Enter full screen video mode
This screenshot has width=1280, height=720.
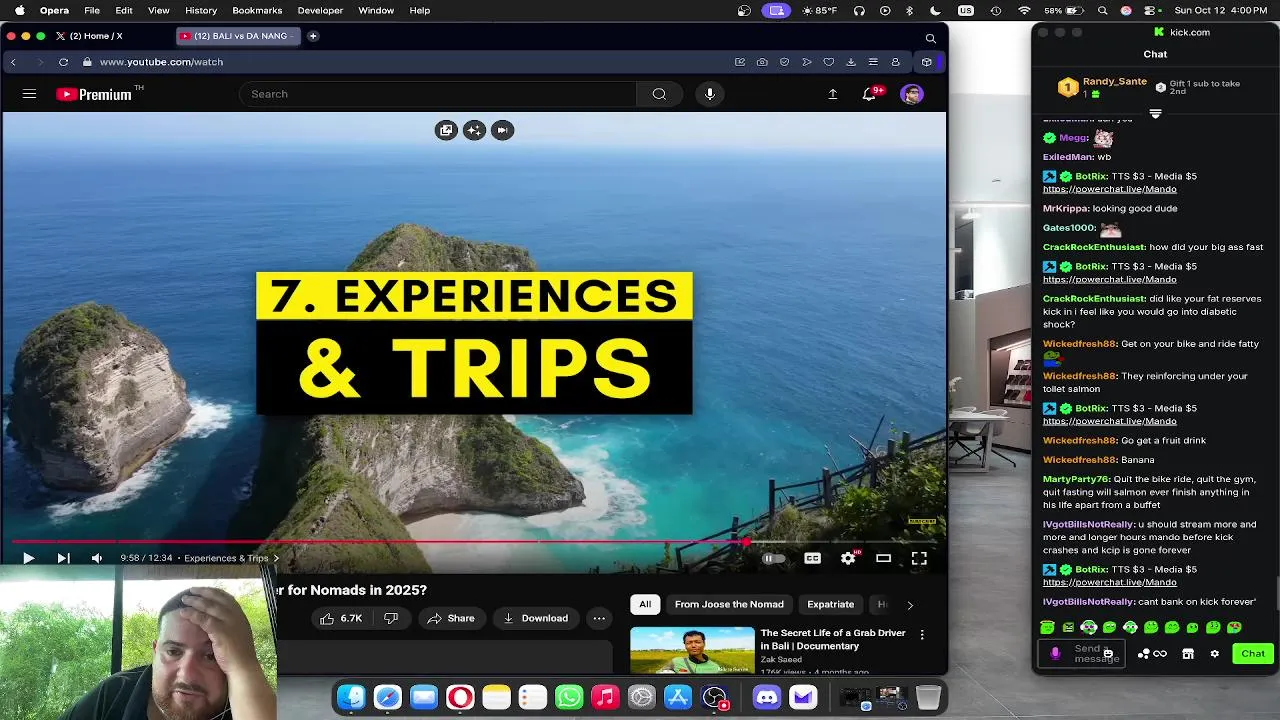point(919,558)
